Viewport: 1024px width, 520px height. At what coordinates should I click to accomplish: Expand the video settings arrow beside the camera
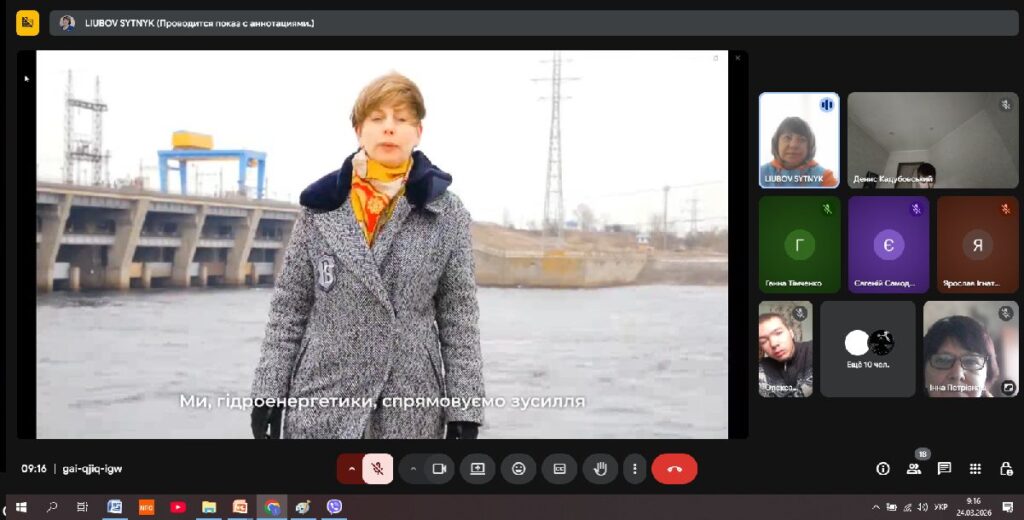click(413, 468)
